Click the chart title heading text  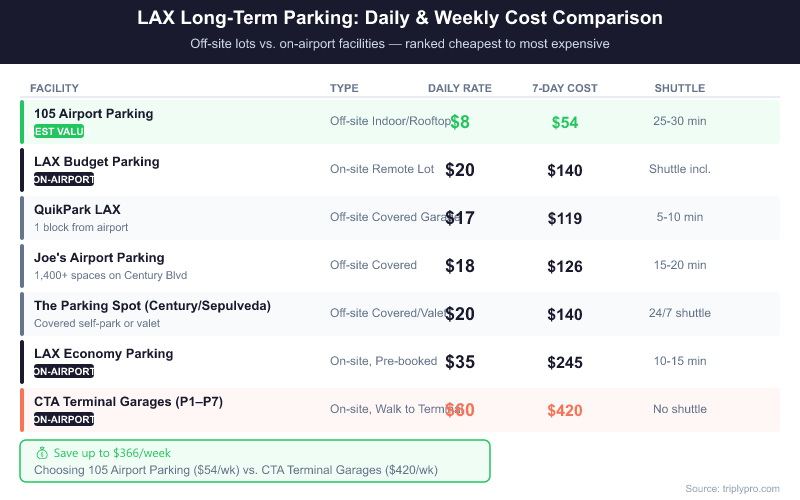tap(400, 19)
